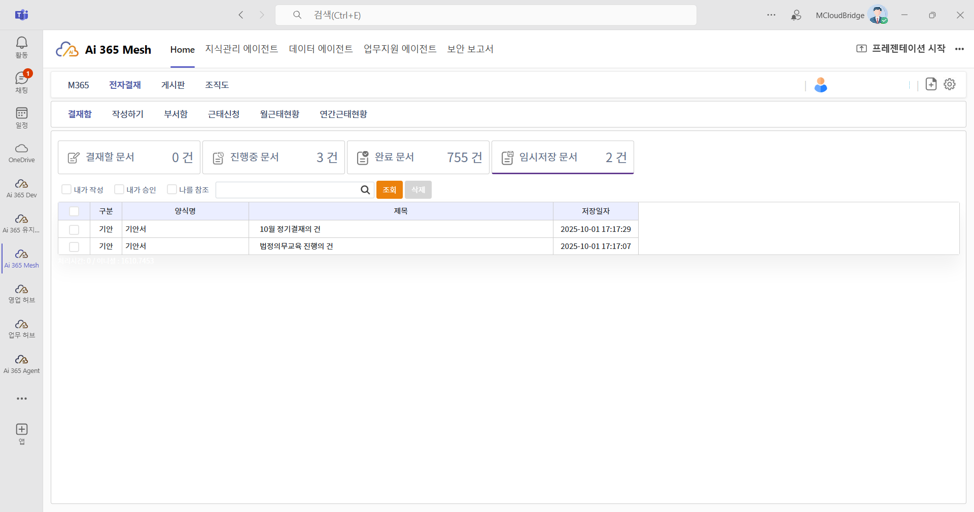Image resolution: width=974 pixels, height=512 pixels.
Task: Open the Calendar in sidebar
Action: tap(21, 117)
